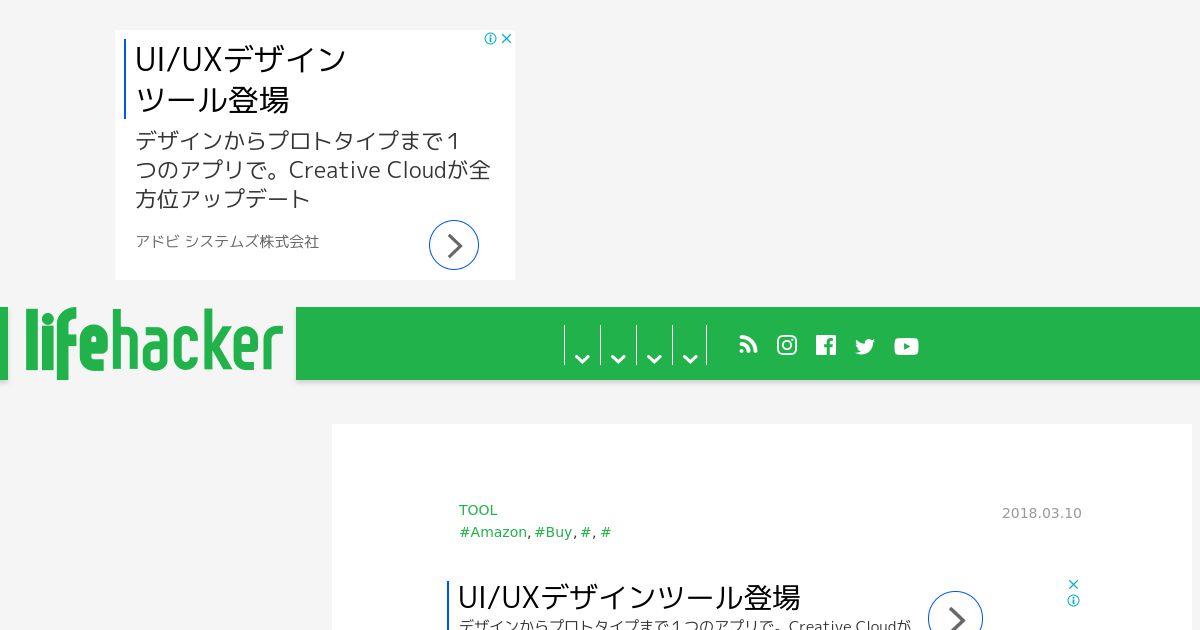Click the 2018.03.10 article date
The image size is (1200, 630).
pyautogui.click(x=1041, y=513)
